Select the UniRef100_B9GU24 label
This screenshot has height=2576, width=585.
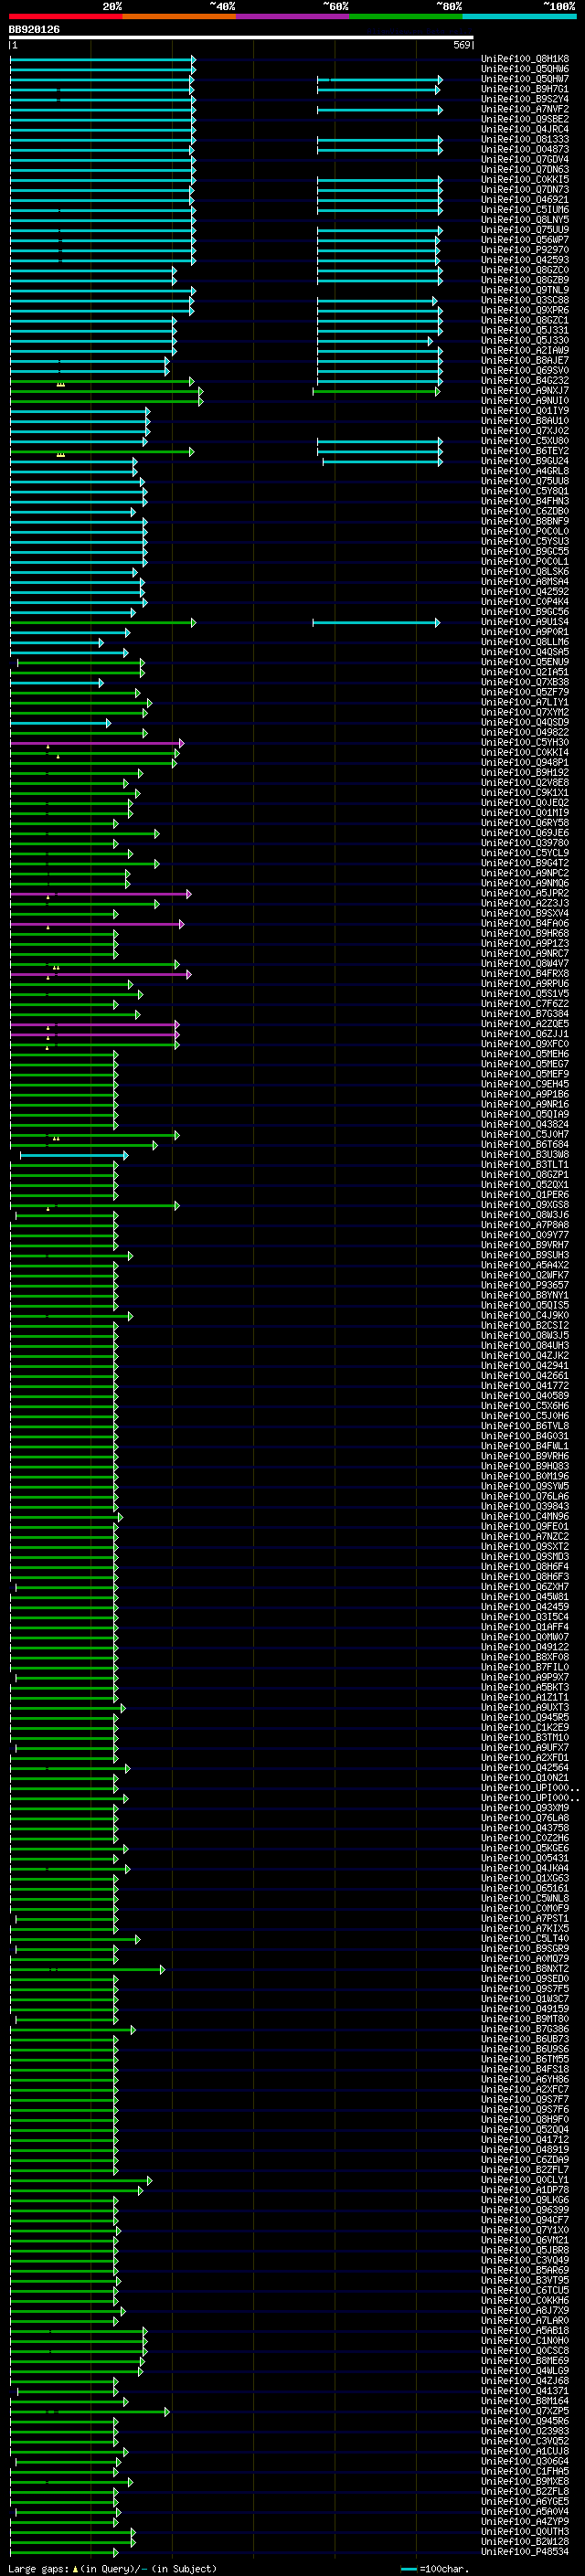525,462
